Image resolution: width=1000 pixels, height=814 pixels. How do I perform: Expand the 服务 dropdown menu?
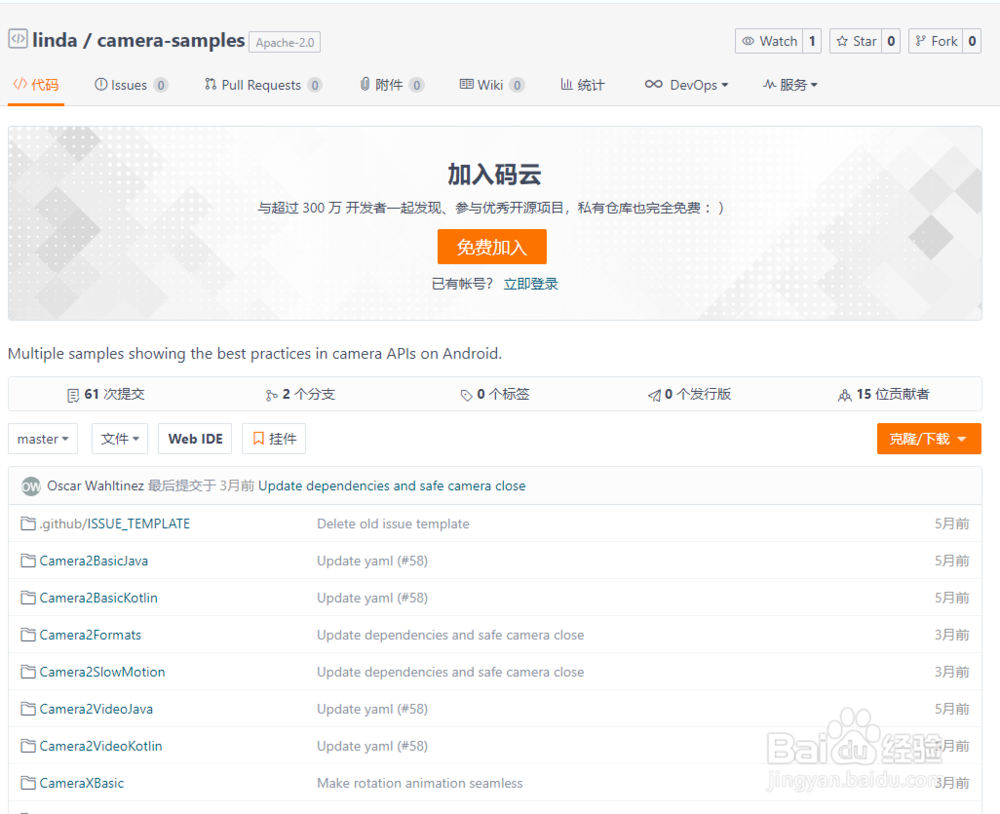790,85
